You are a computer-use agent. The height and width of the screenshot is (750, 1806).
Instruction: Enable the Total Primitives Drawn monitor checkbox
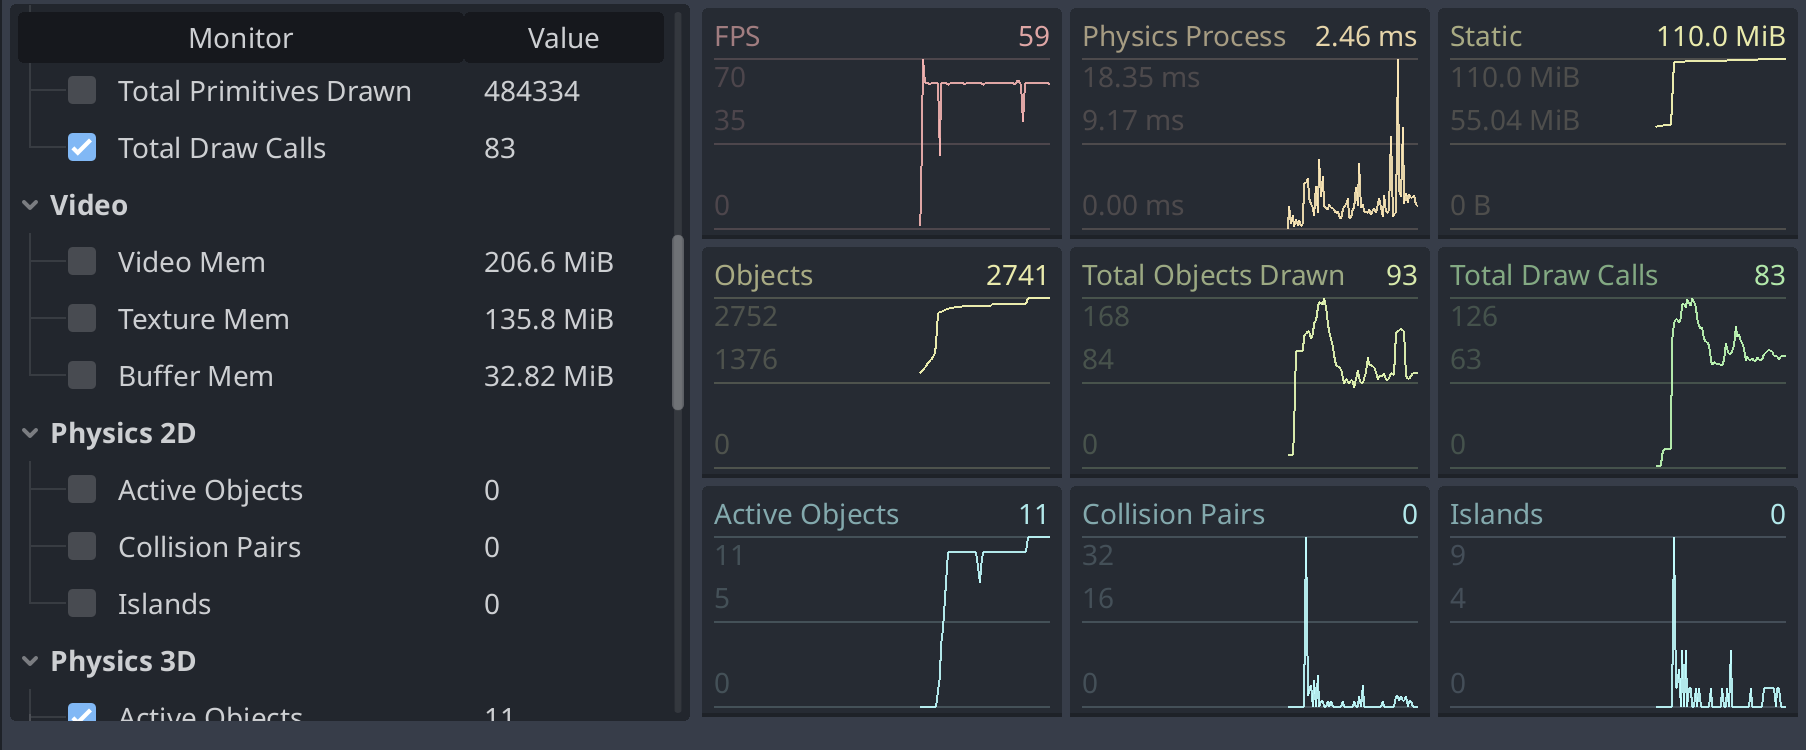pyautogui.click(x=82, y=91)
